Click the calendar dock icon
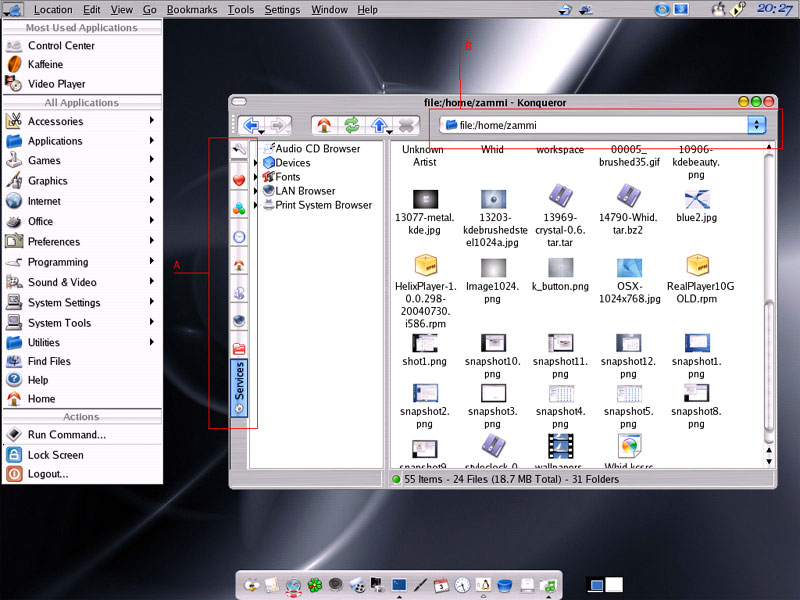The width and height of the screenshot is (800, 600). coord(441,585)
